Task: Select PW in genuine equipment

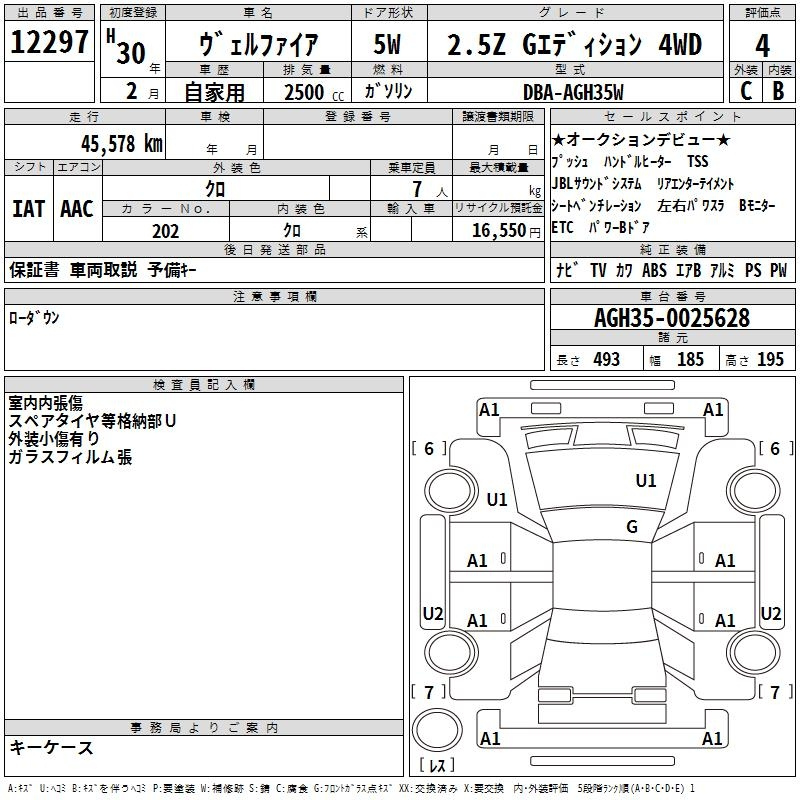Action: tap(778, 270)
